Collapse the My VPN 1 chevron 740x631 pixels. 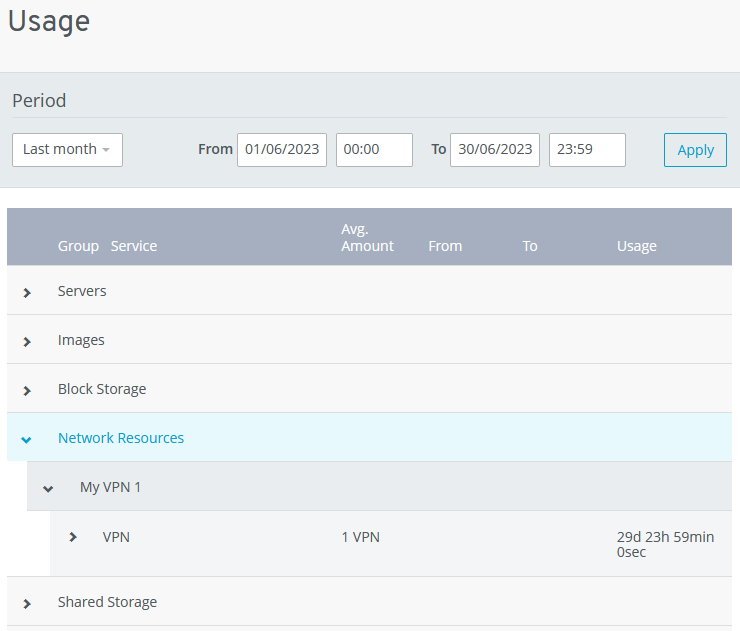[48, 488]
